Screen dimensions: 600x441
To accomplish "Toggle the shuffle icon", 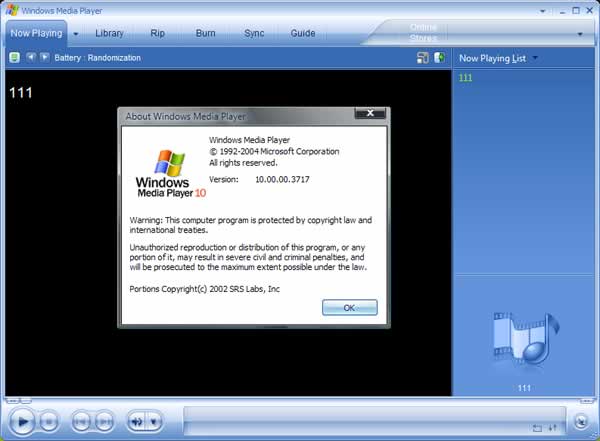I will click(553, 428).
